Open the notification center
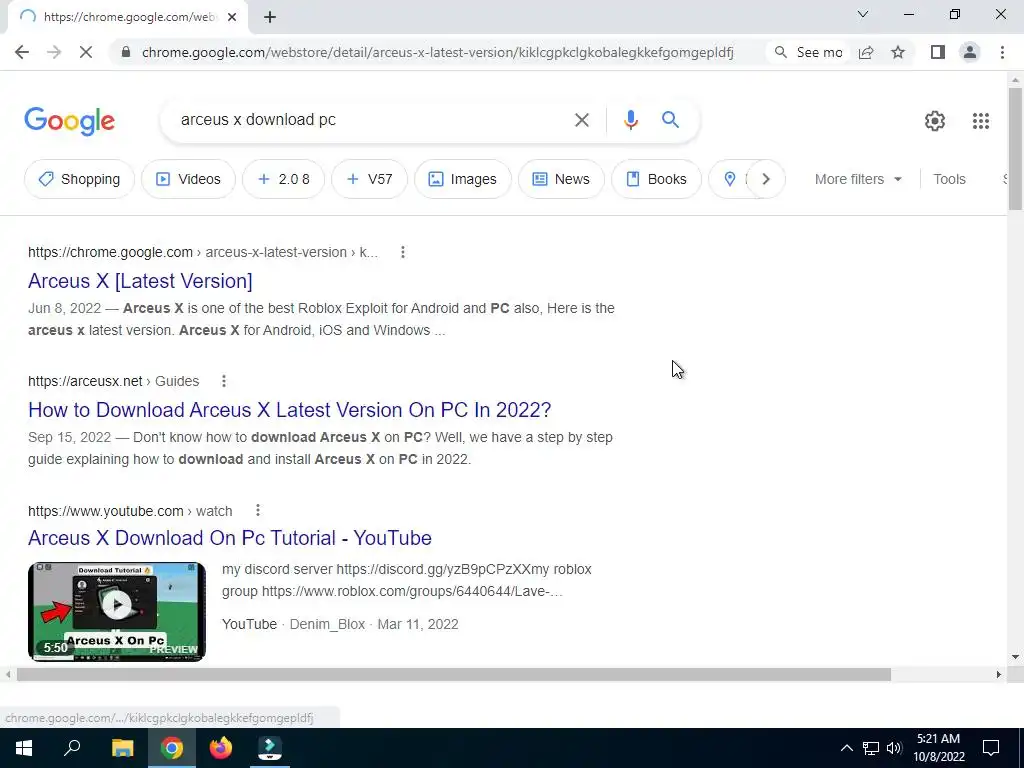The width and height of the screenshot is (1024, 768). point(991,748)
